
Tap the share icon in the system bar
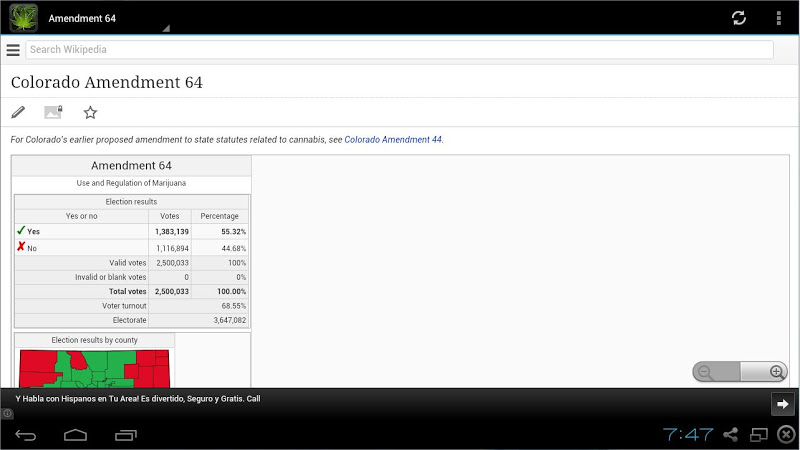coord(731,435)
